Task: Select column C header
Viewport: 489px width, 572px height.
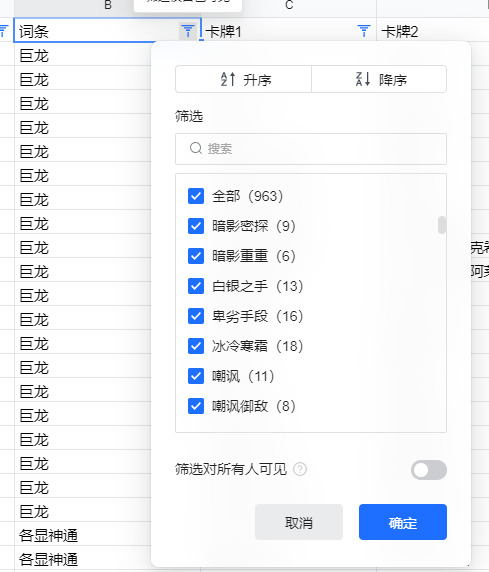Action: pyautogui.click(x=289, y=6)
